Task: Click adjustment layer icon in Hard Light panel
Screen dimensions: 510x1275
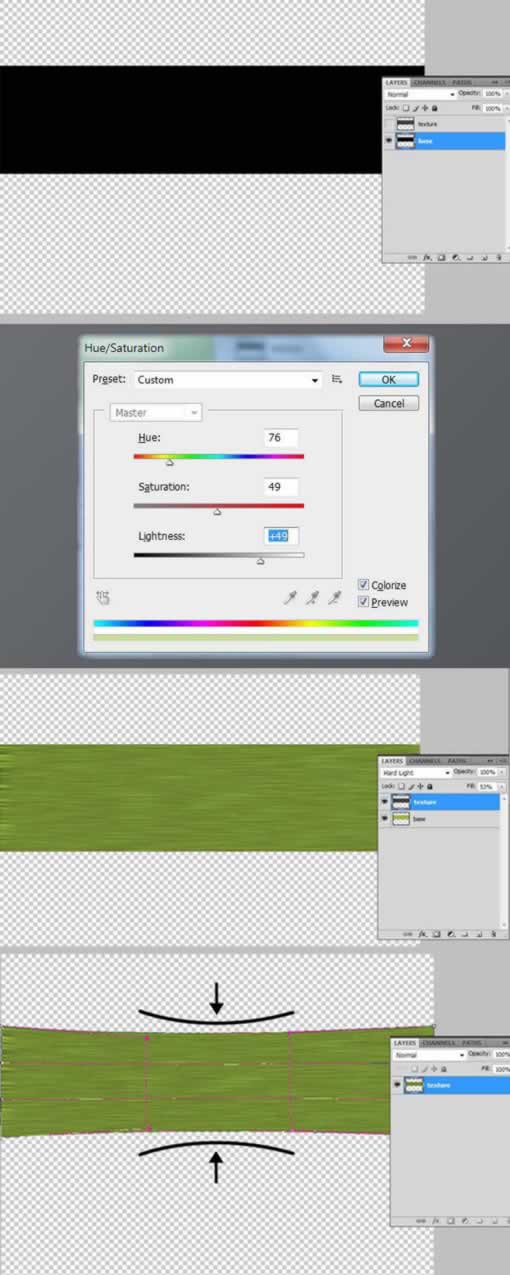Action: [451, 933]
